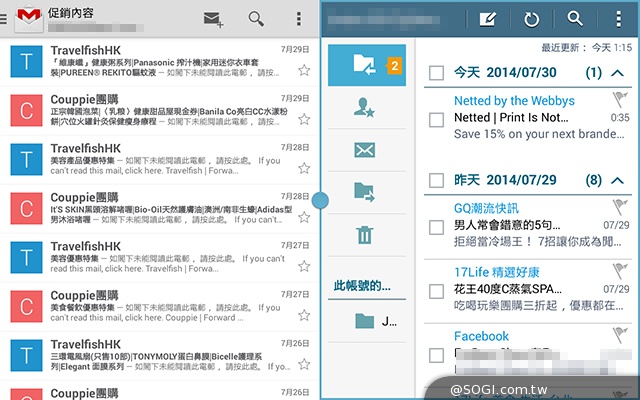Star the Couppie團購 7月27日 email
Screen dimensions: 640x400
point(304,315)
